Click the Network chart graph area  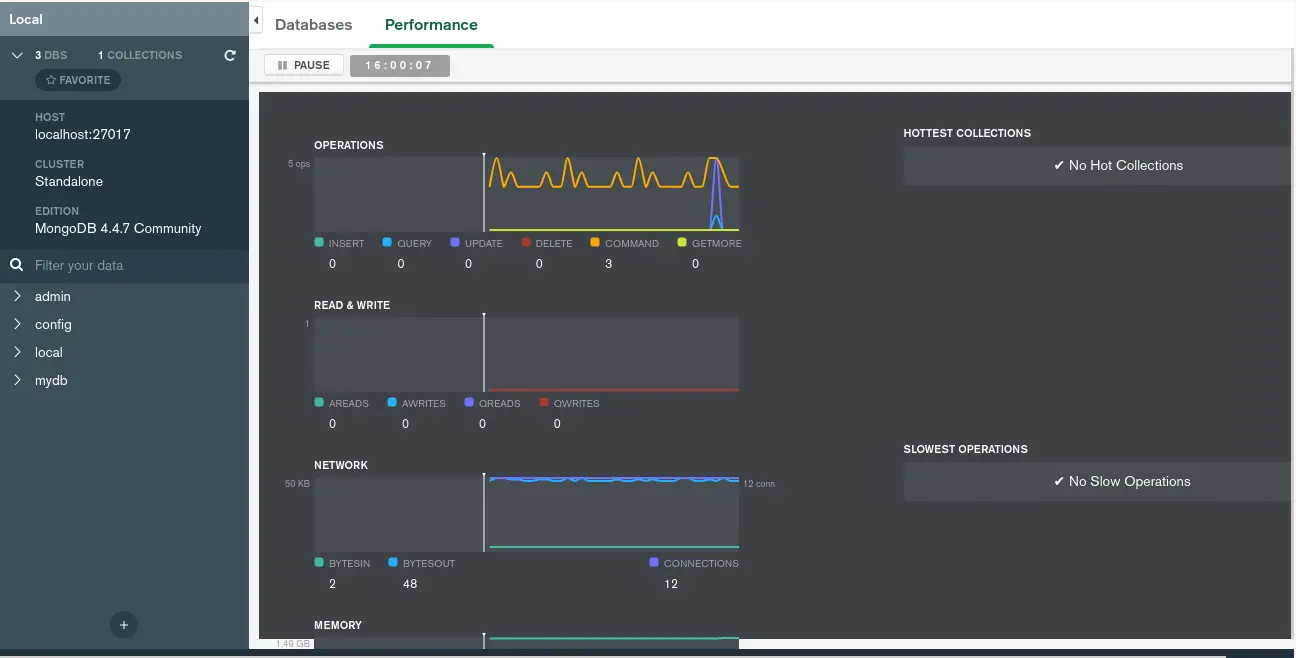527,514
